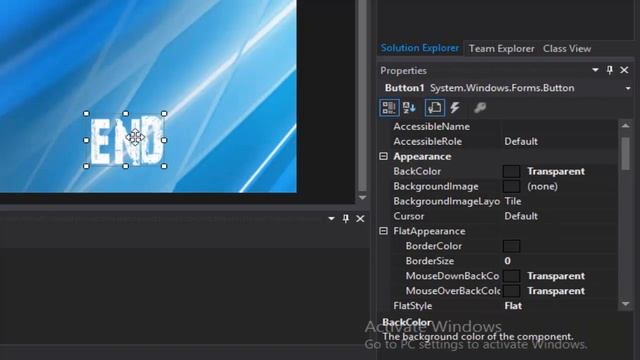Click top-left resize handle of END button

[86, 114]
